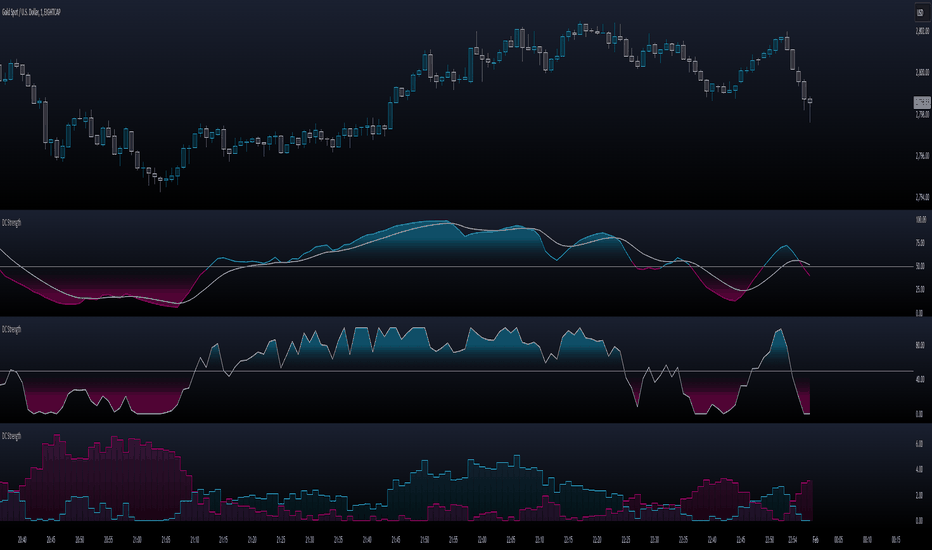This screenshot has width=932, height=550.
Task: Click the 22:30 time axis label
Action: [654, 540]
